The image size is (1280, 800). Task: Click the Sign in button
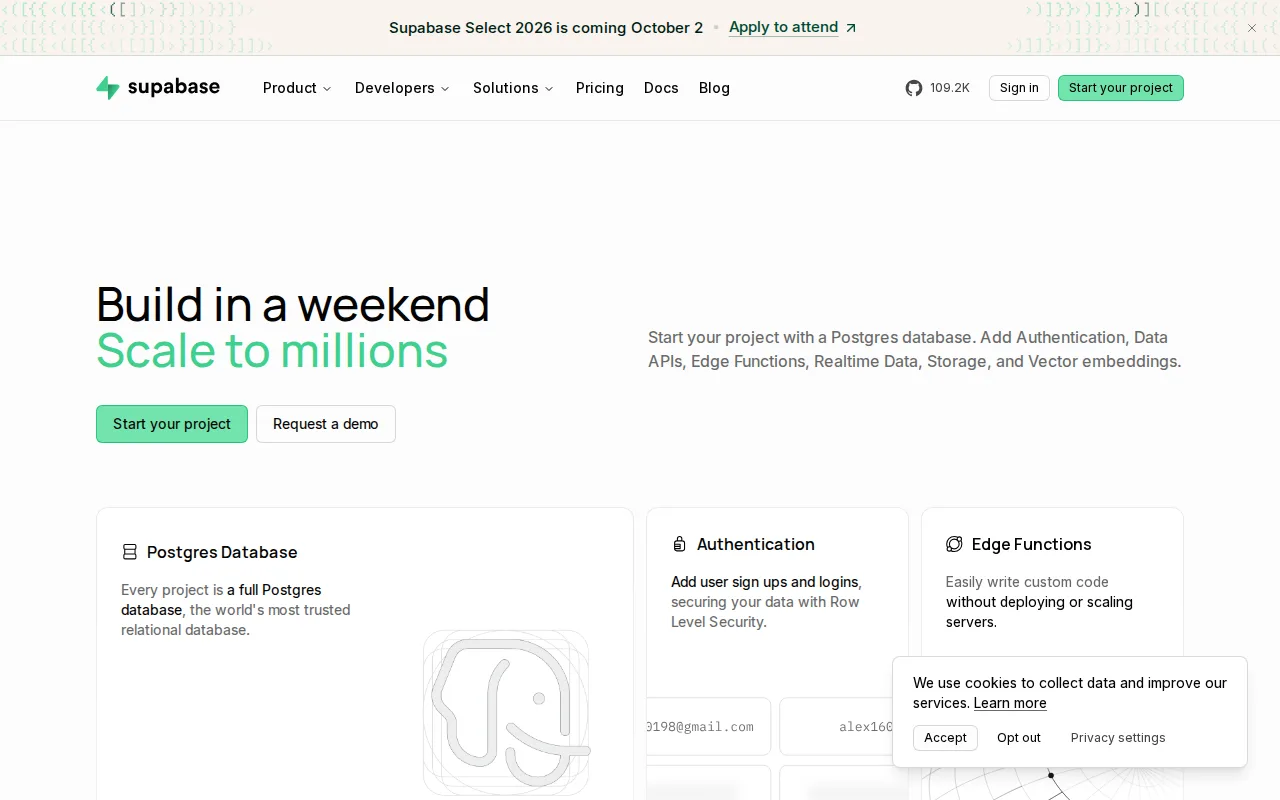[x=1019, y=88]
